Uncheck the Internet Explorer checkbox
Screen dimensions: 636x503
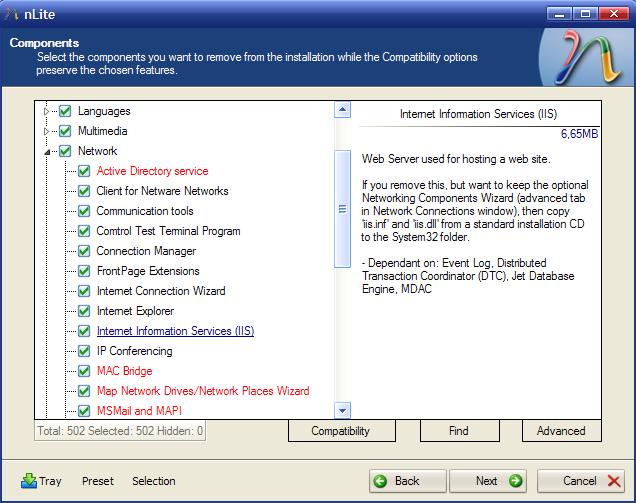click(x=84, y=311)
